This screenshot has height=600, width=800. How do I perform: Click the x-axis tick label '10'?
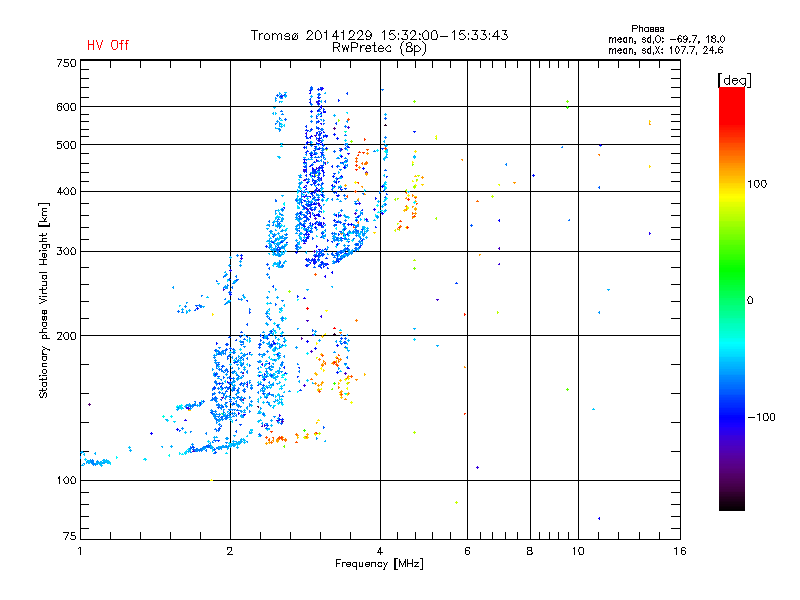tap(578, 551)
